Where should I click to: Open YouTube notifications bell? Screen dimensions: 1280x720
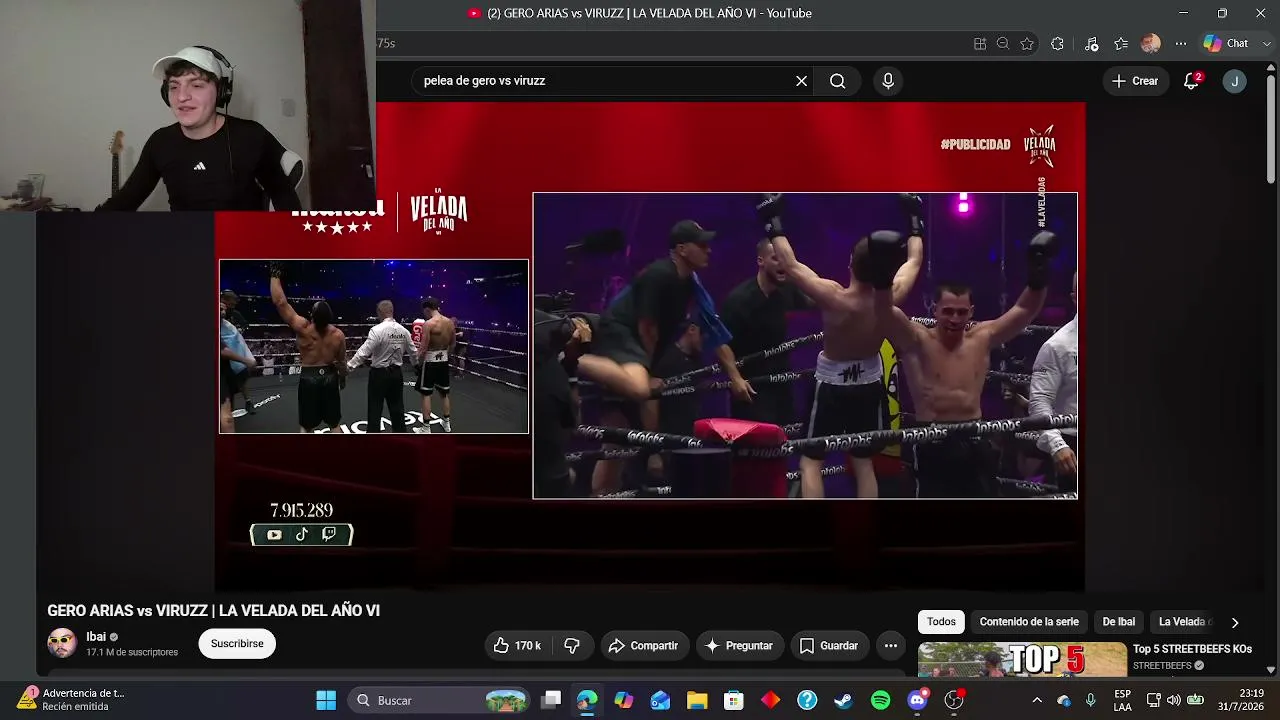click(x=1191, y=81)
